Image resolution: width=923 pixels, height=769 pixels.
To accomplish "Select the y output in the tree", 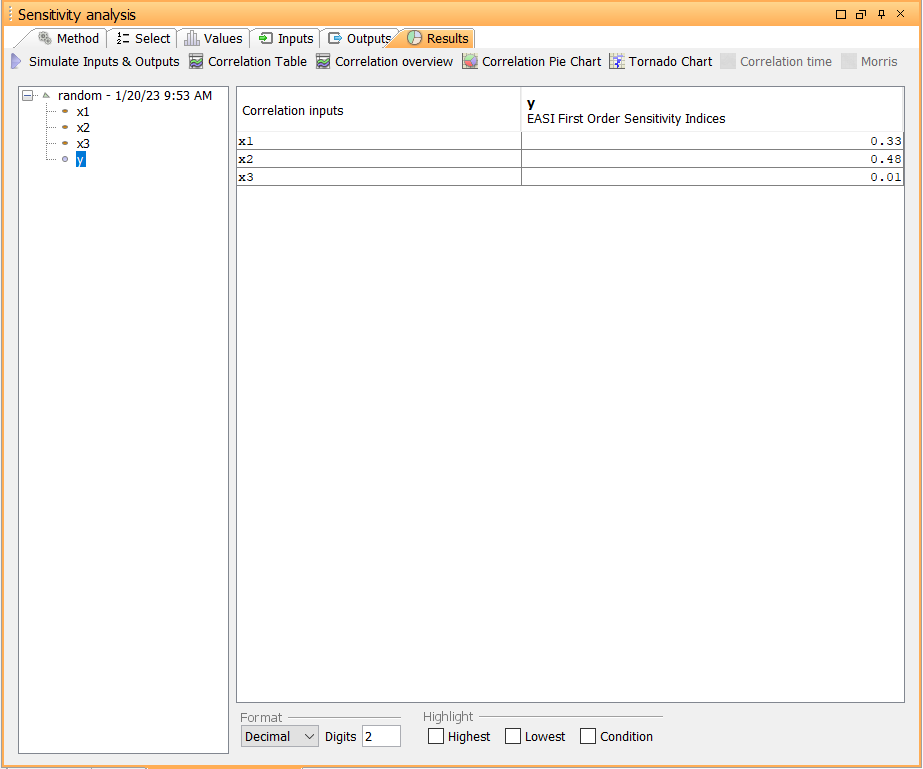I will pos(81,160).
